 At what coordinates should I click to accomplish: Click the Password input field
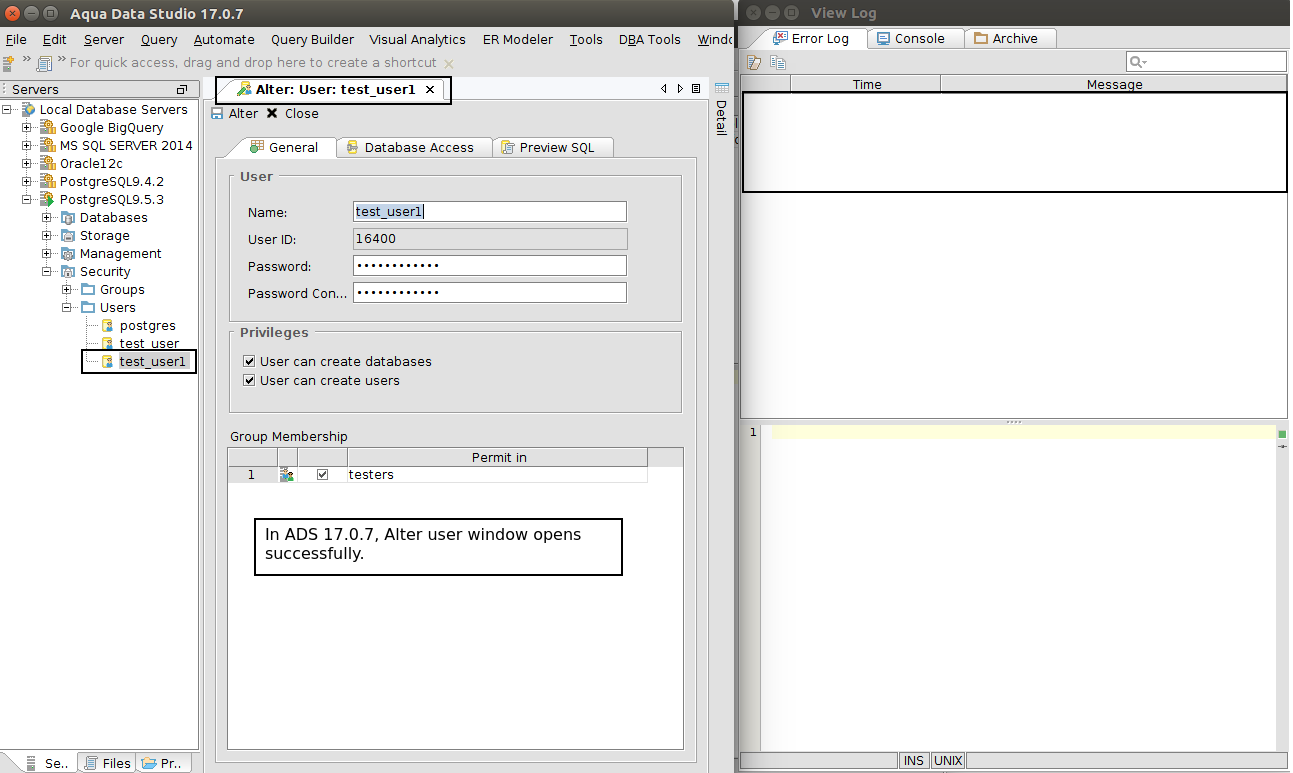coord(490,266)
